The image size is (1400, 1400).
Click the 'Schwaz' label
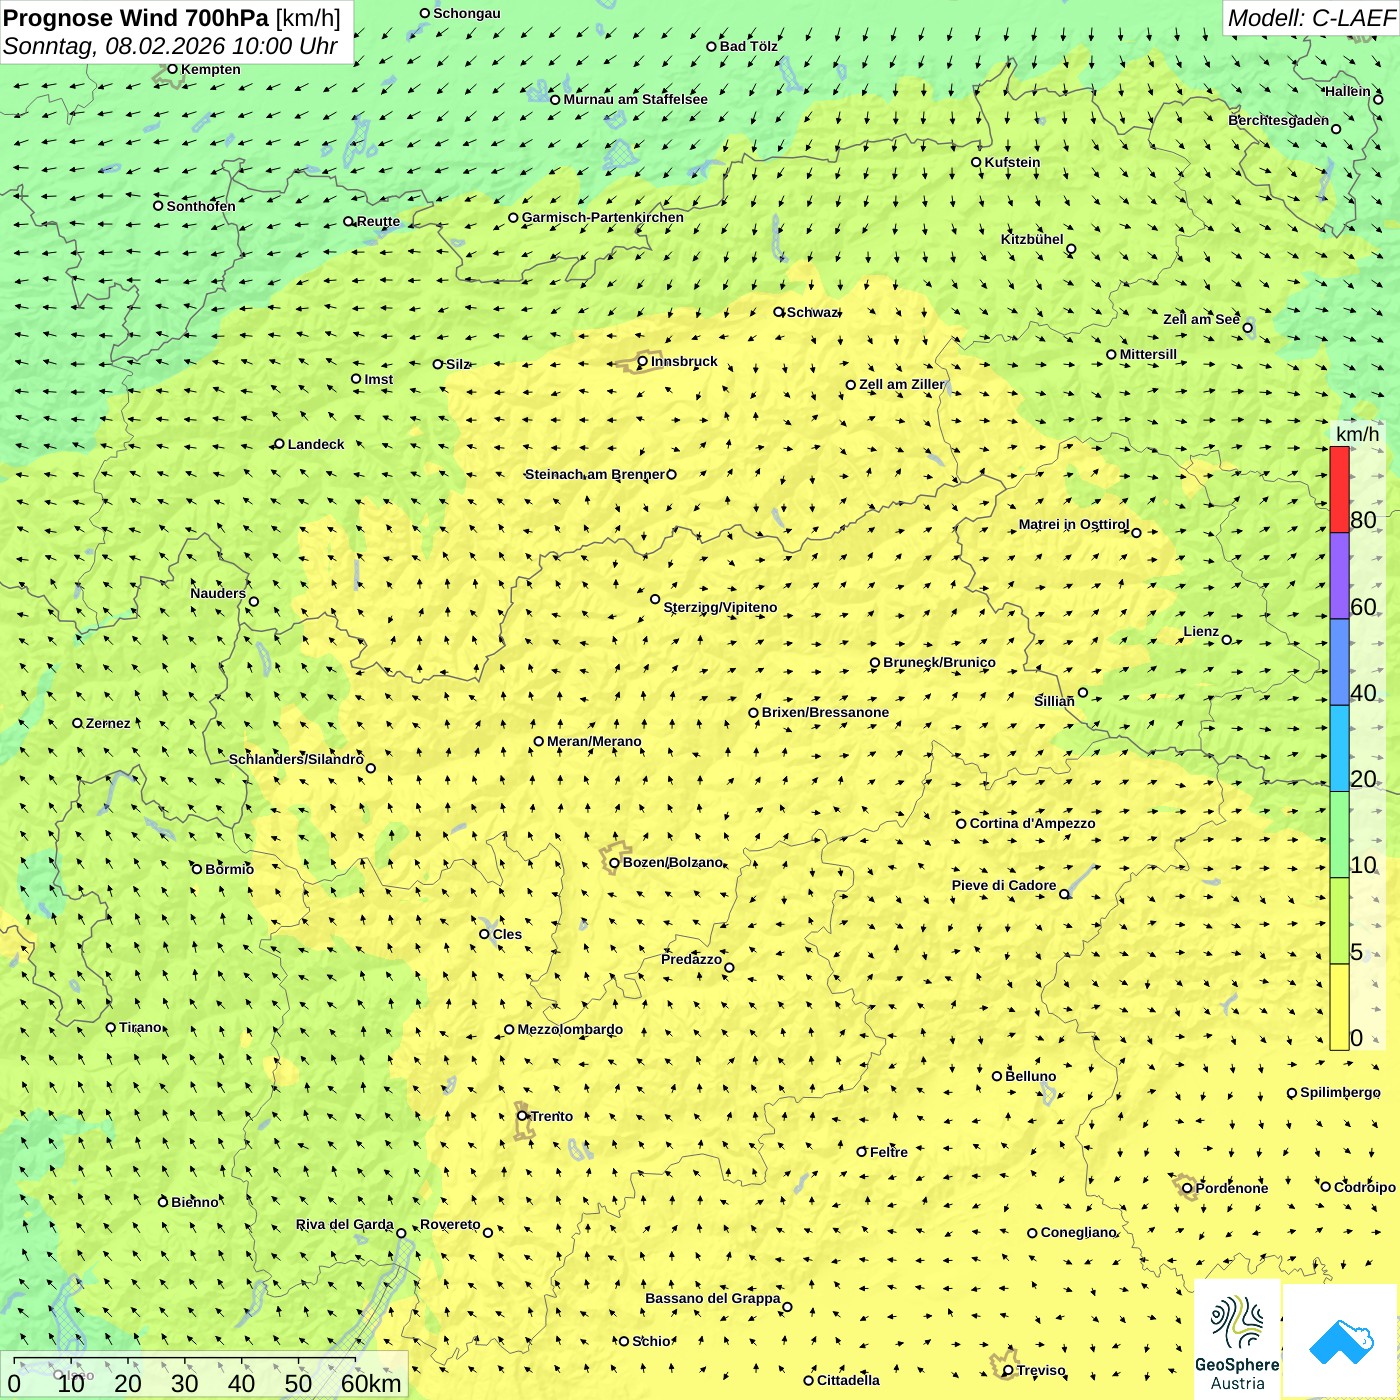(812, 312)
